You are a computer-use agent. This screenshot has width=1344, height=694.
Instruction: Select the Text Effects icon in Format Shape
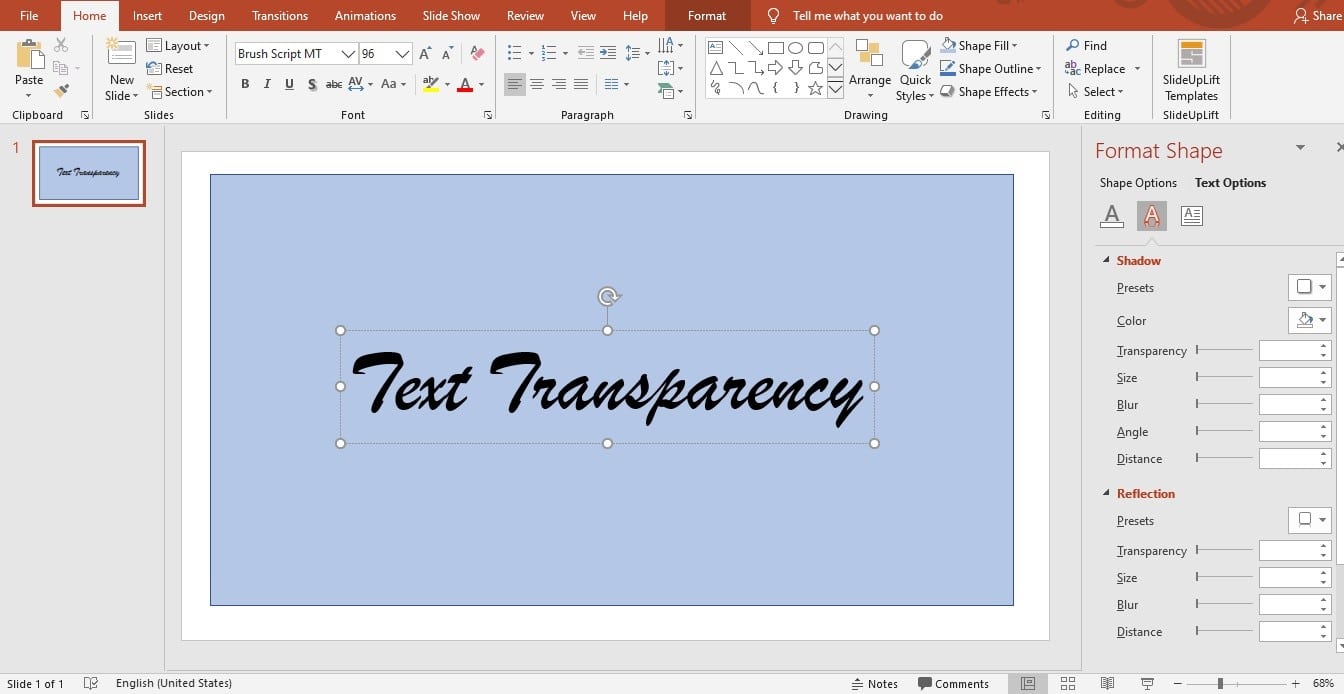(1151, 215)
